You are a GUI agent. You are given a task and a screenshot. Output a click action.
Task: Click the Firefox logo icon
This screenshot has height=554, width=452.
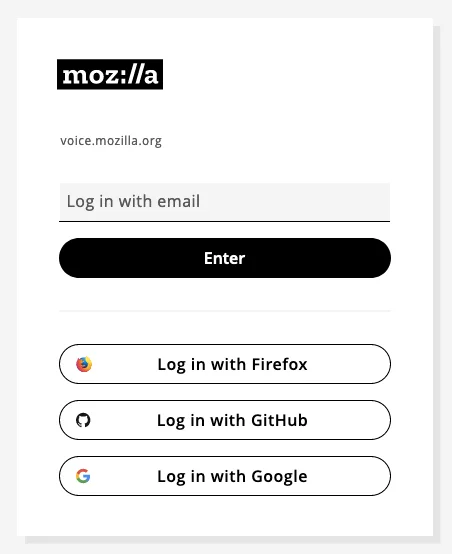point(84,364)
